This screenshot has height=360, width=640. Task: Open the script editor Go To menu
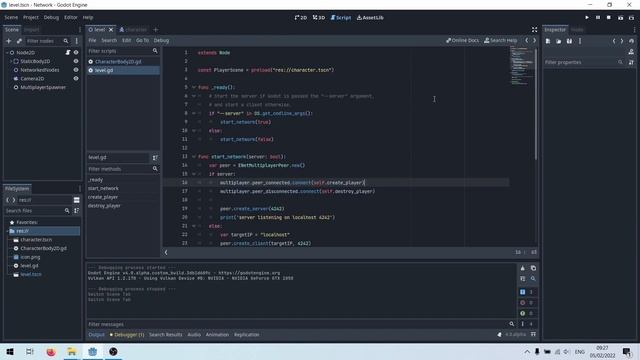click(142, 40)
